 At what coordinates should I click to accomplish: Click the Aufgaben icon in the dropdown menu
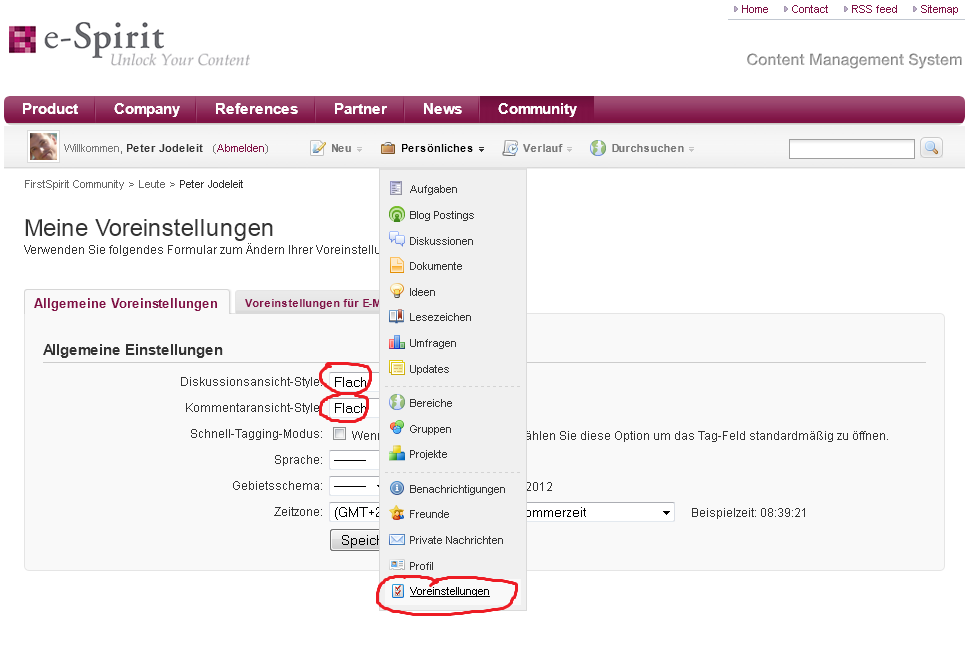click(396, 188)
